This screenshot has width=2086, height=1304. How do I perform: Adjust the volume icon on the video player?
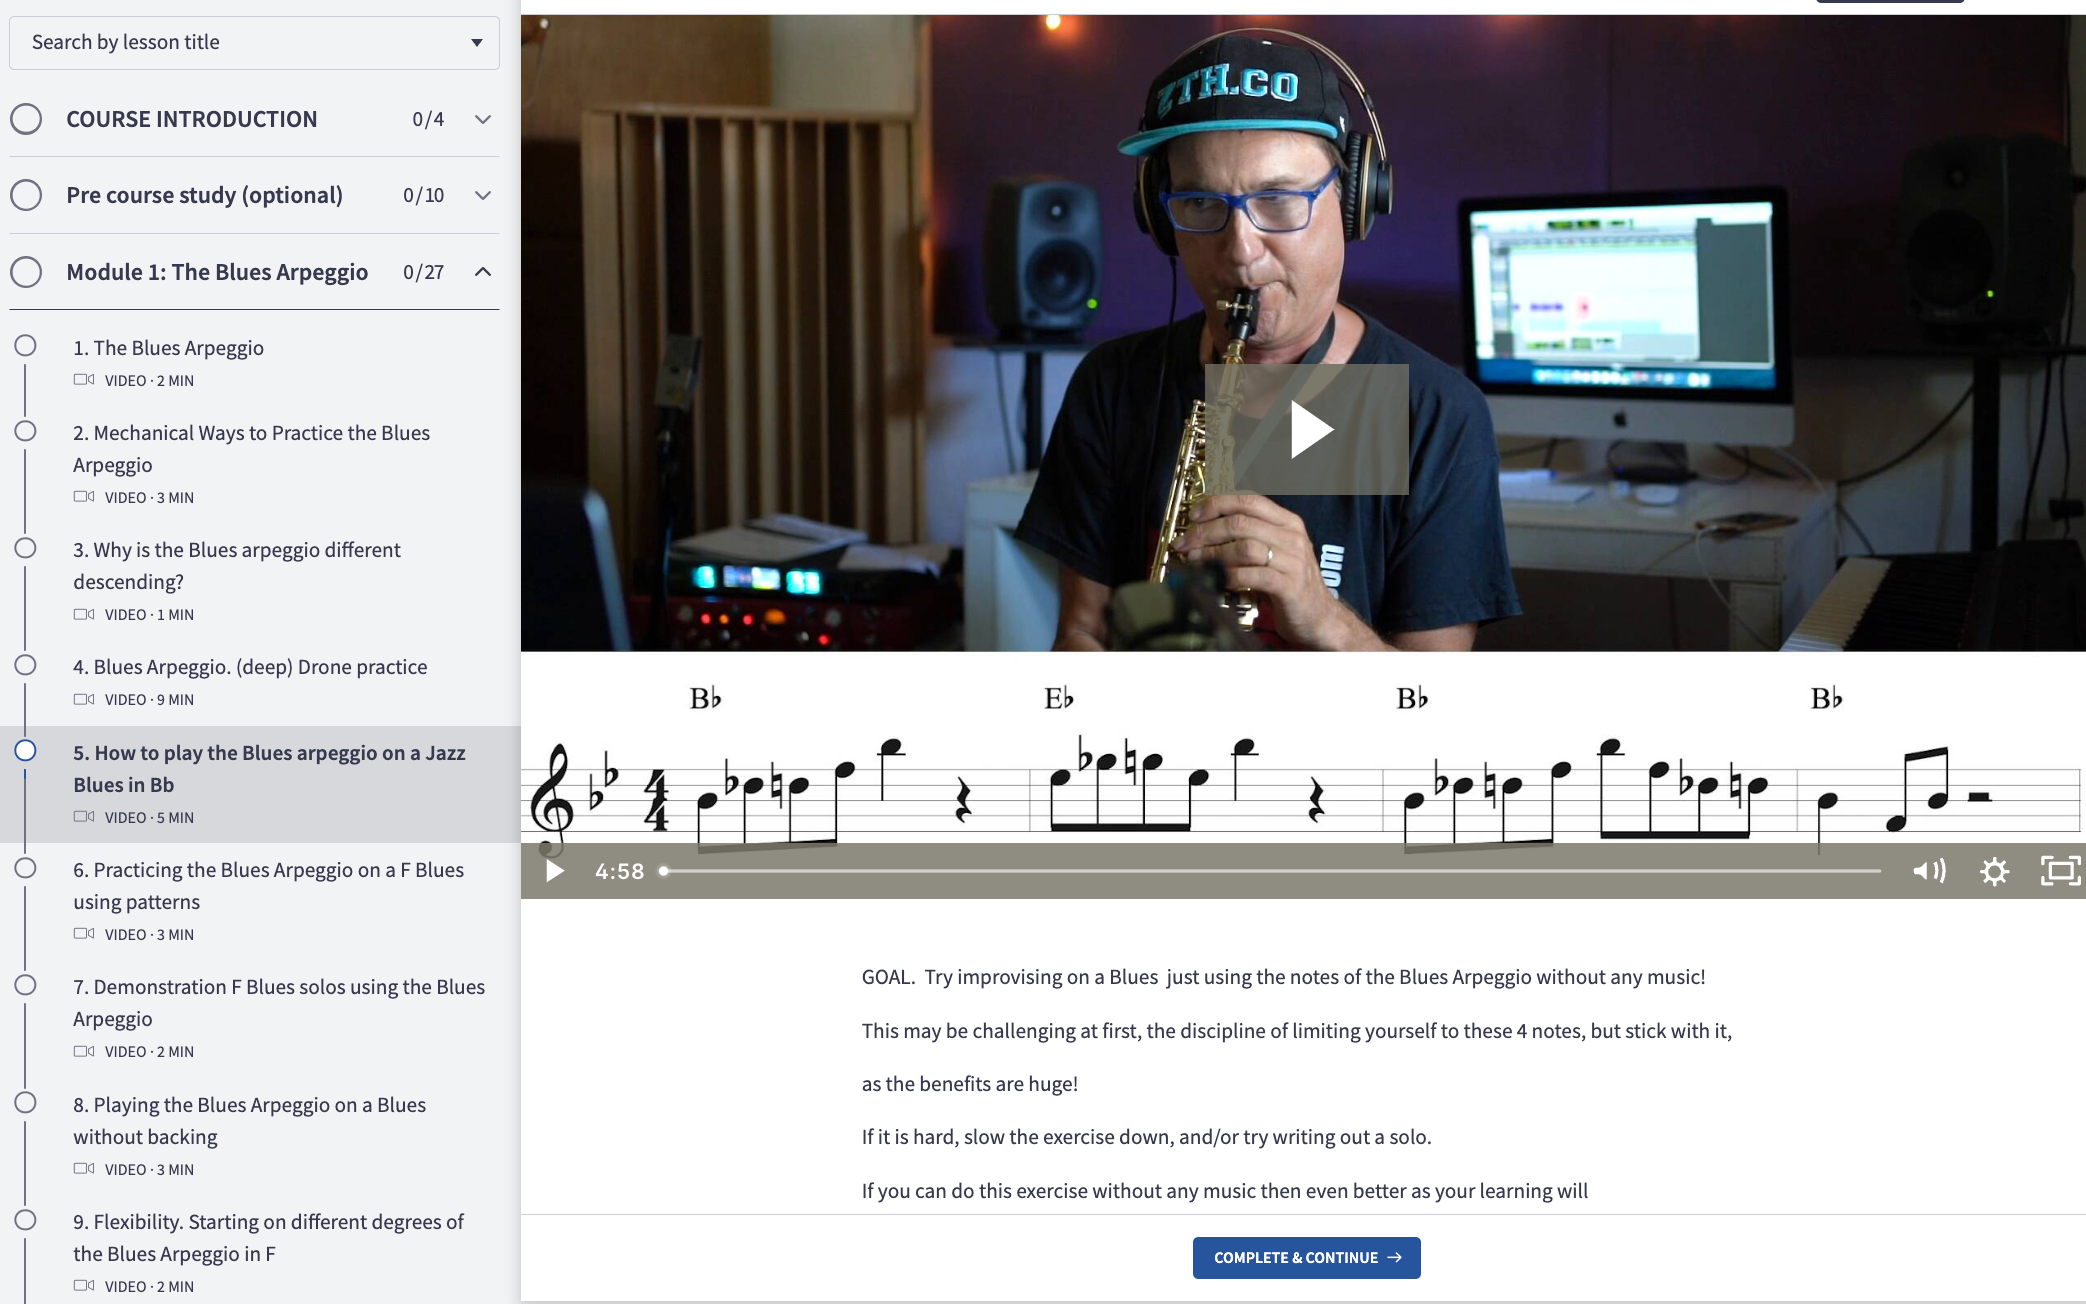pos(1929,871)
